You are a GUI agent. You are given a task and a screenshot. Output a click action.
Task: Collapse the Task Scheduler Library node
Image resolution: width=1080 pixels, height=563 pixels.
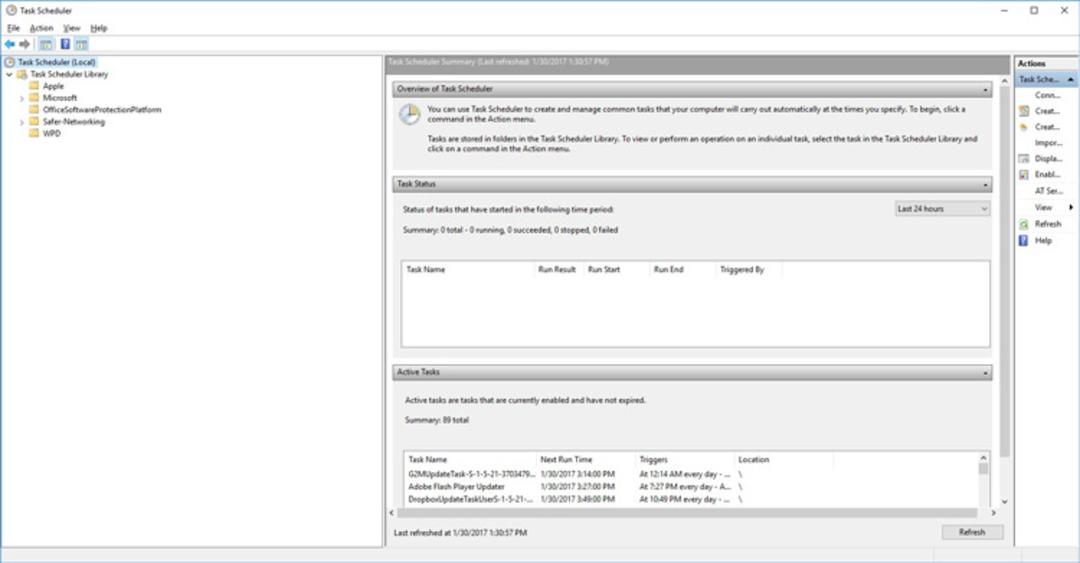(9, 74)
